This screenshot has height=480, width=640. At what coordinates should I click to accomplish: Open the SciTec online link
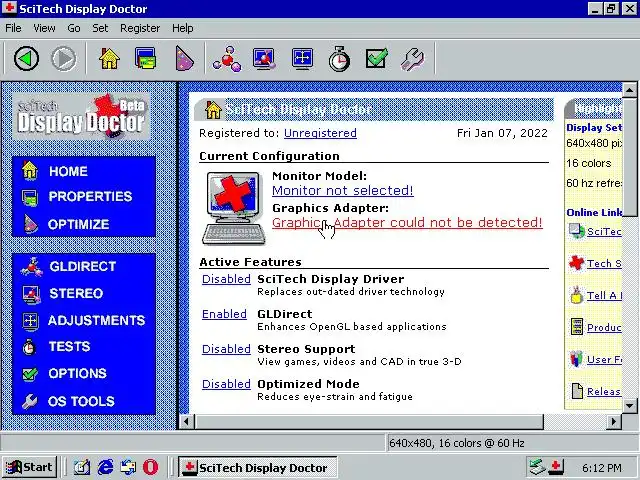(x=604, y=231)
